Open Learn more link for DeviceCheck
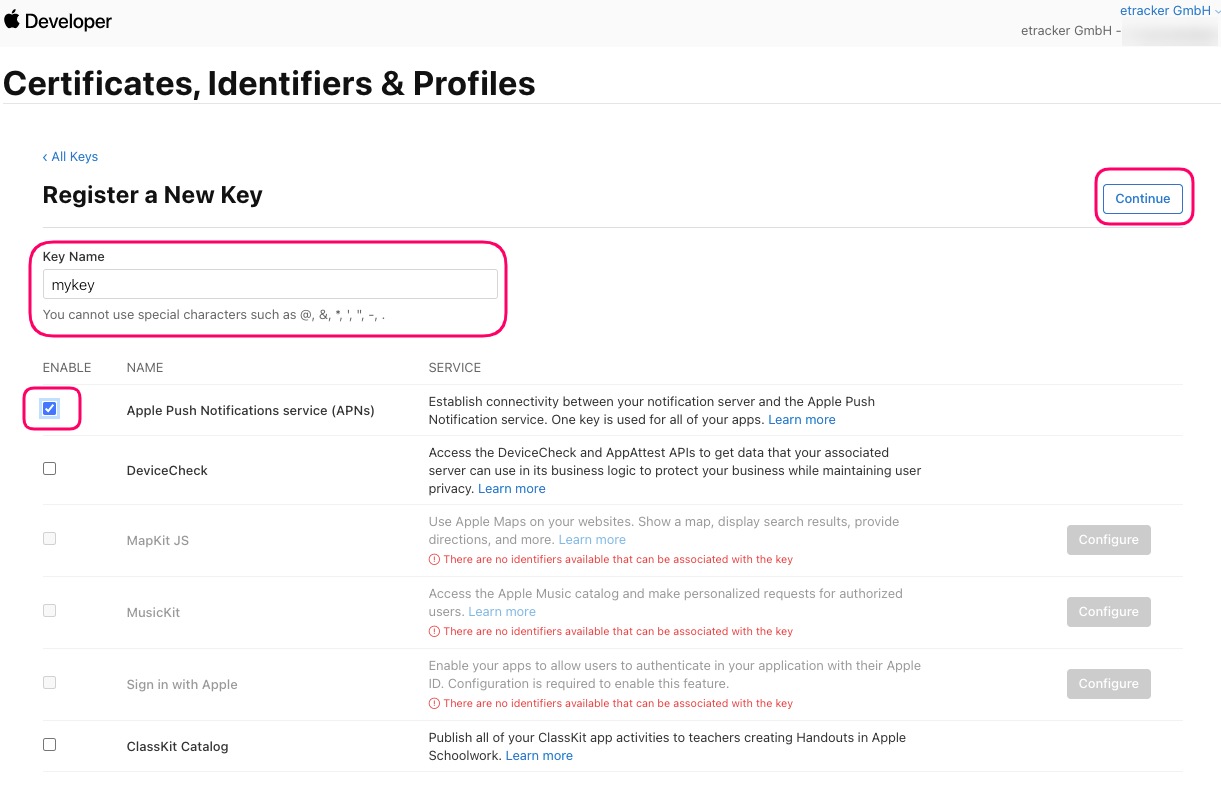The width and height of the screenshot is (1221, 787). coord(512,488)
